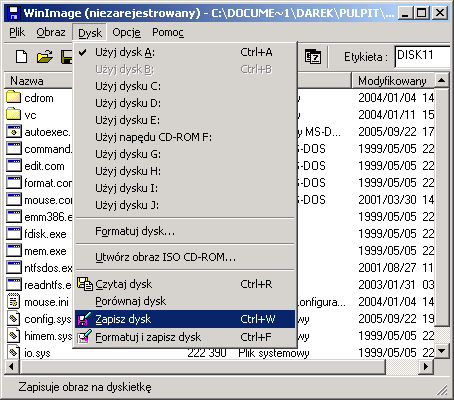Select the emm386 file name
Image resolution: width=454 pixels, height=400 pixels.
pos(48,217)
